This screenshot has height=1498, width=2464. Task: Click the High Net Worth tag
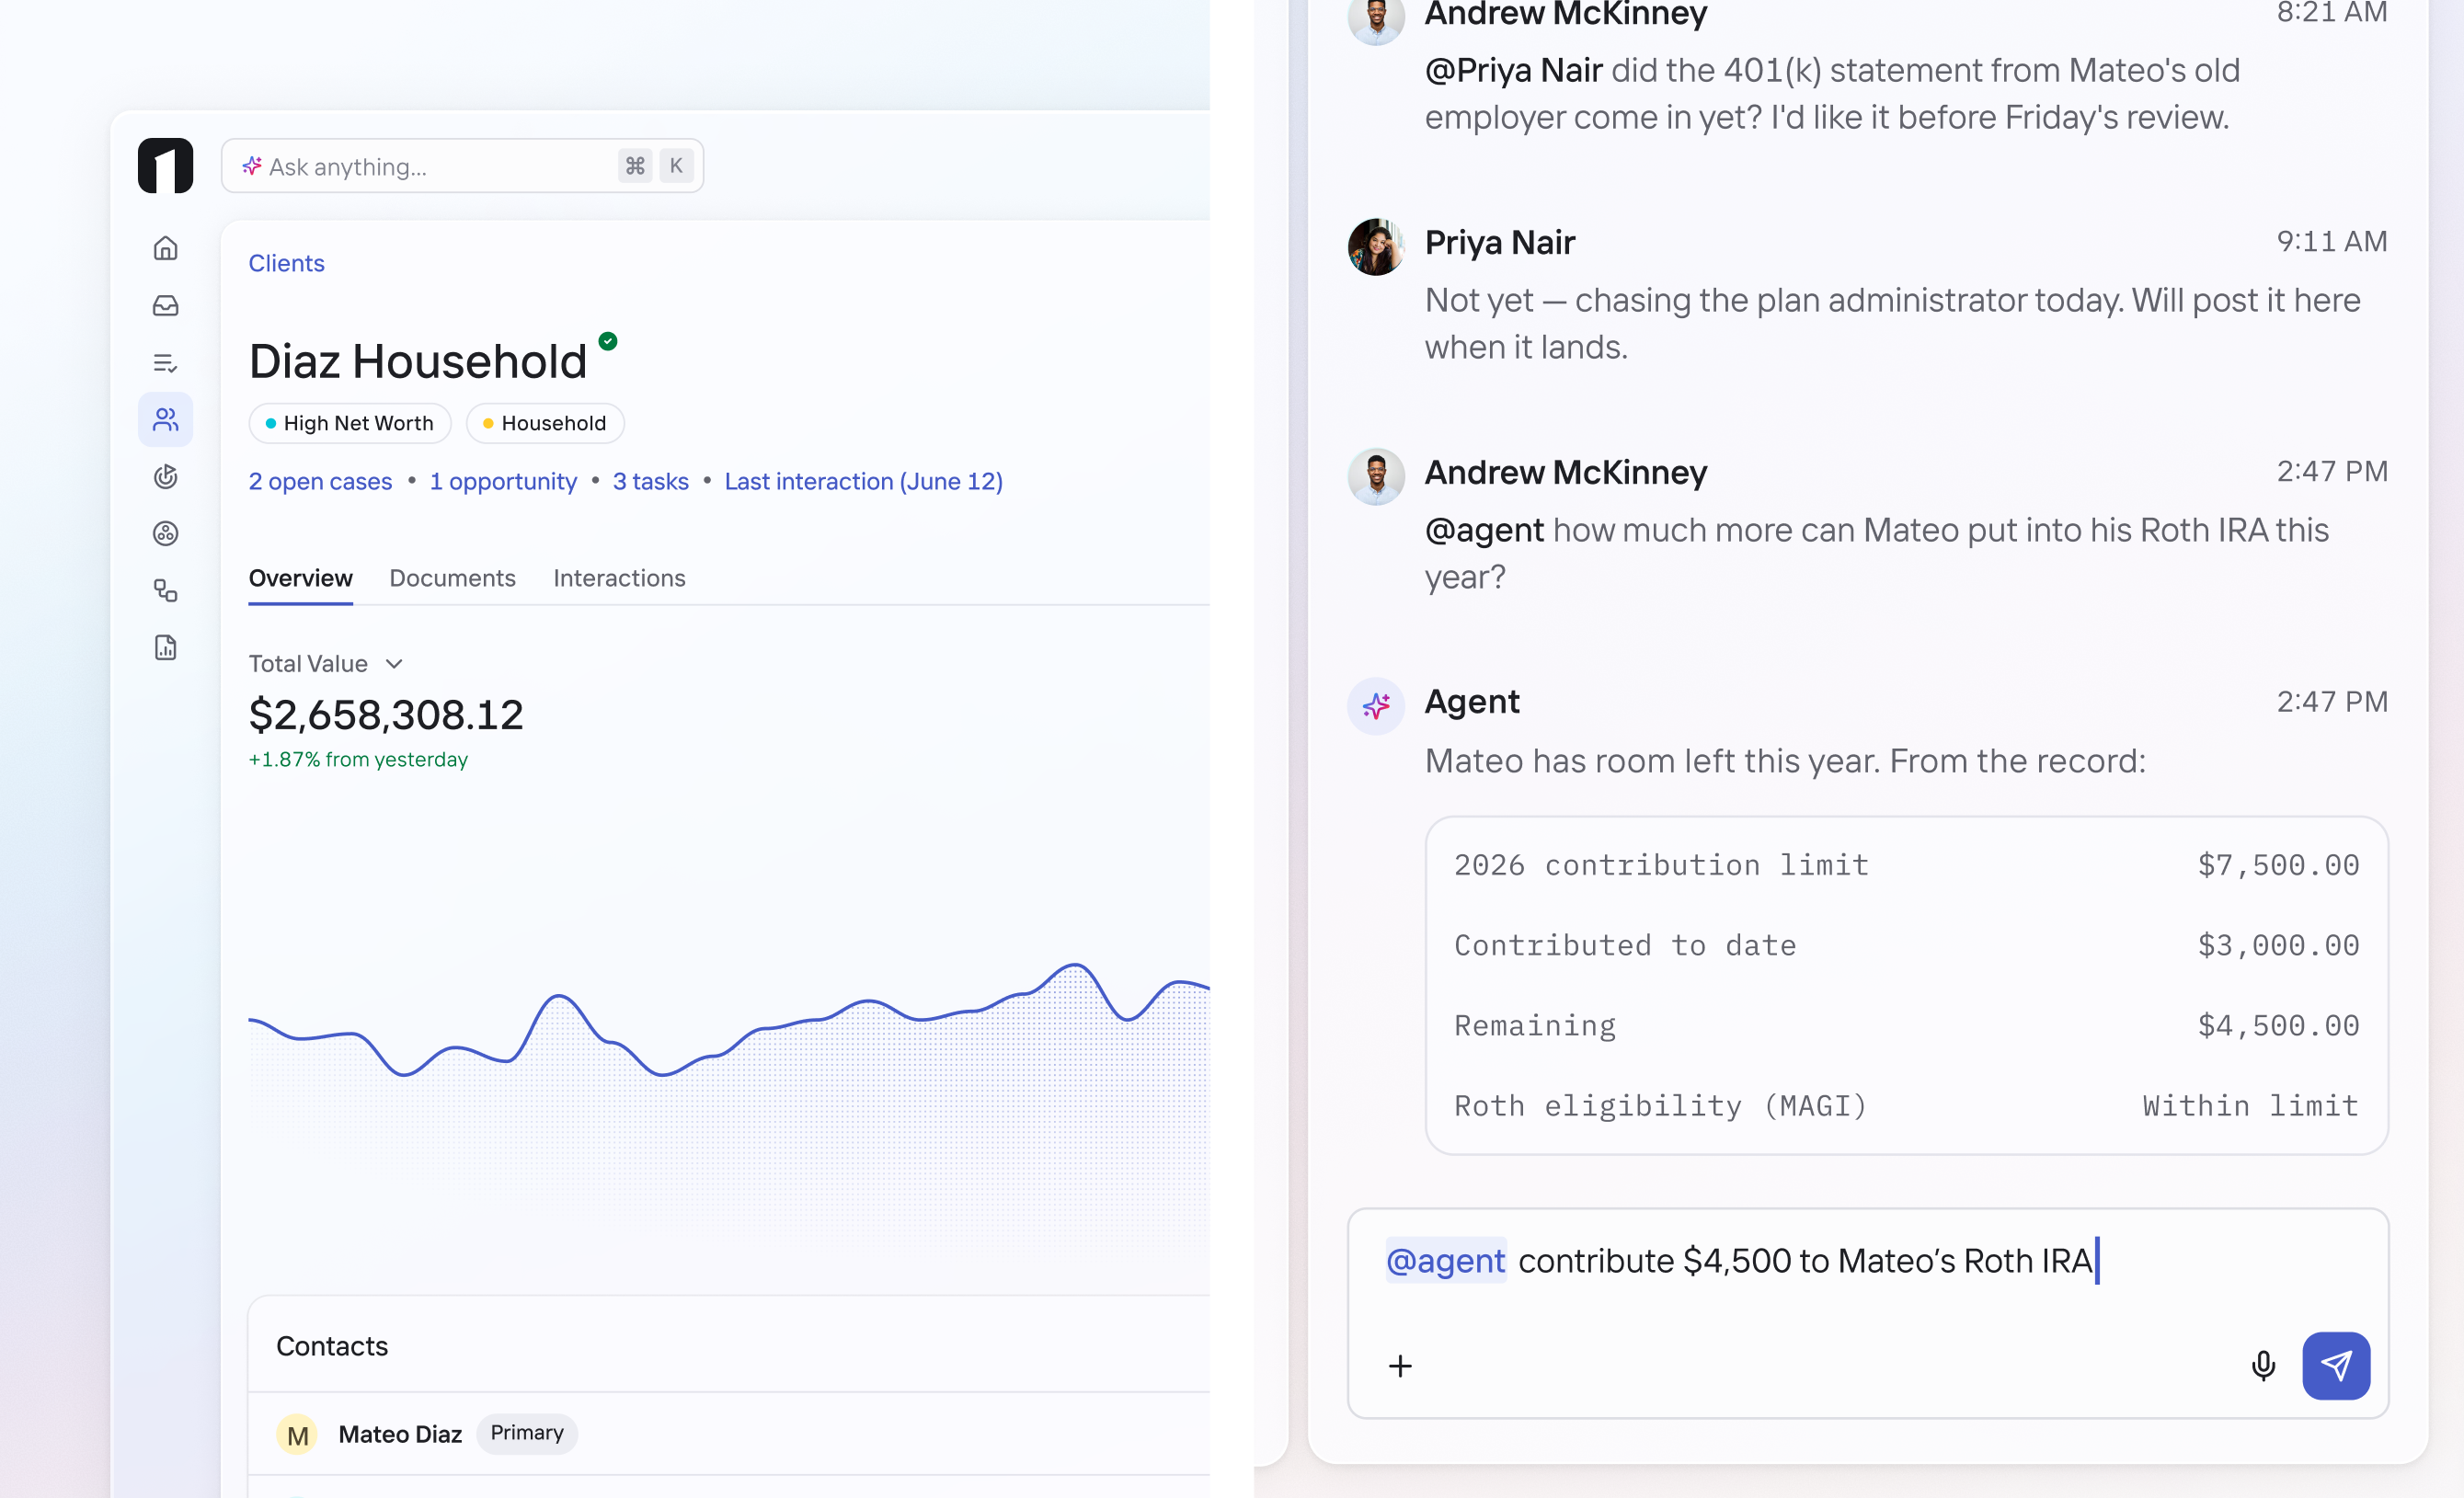pos(350,423)
